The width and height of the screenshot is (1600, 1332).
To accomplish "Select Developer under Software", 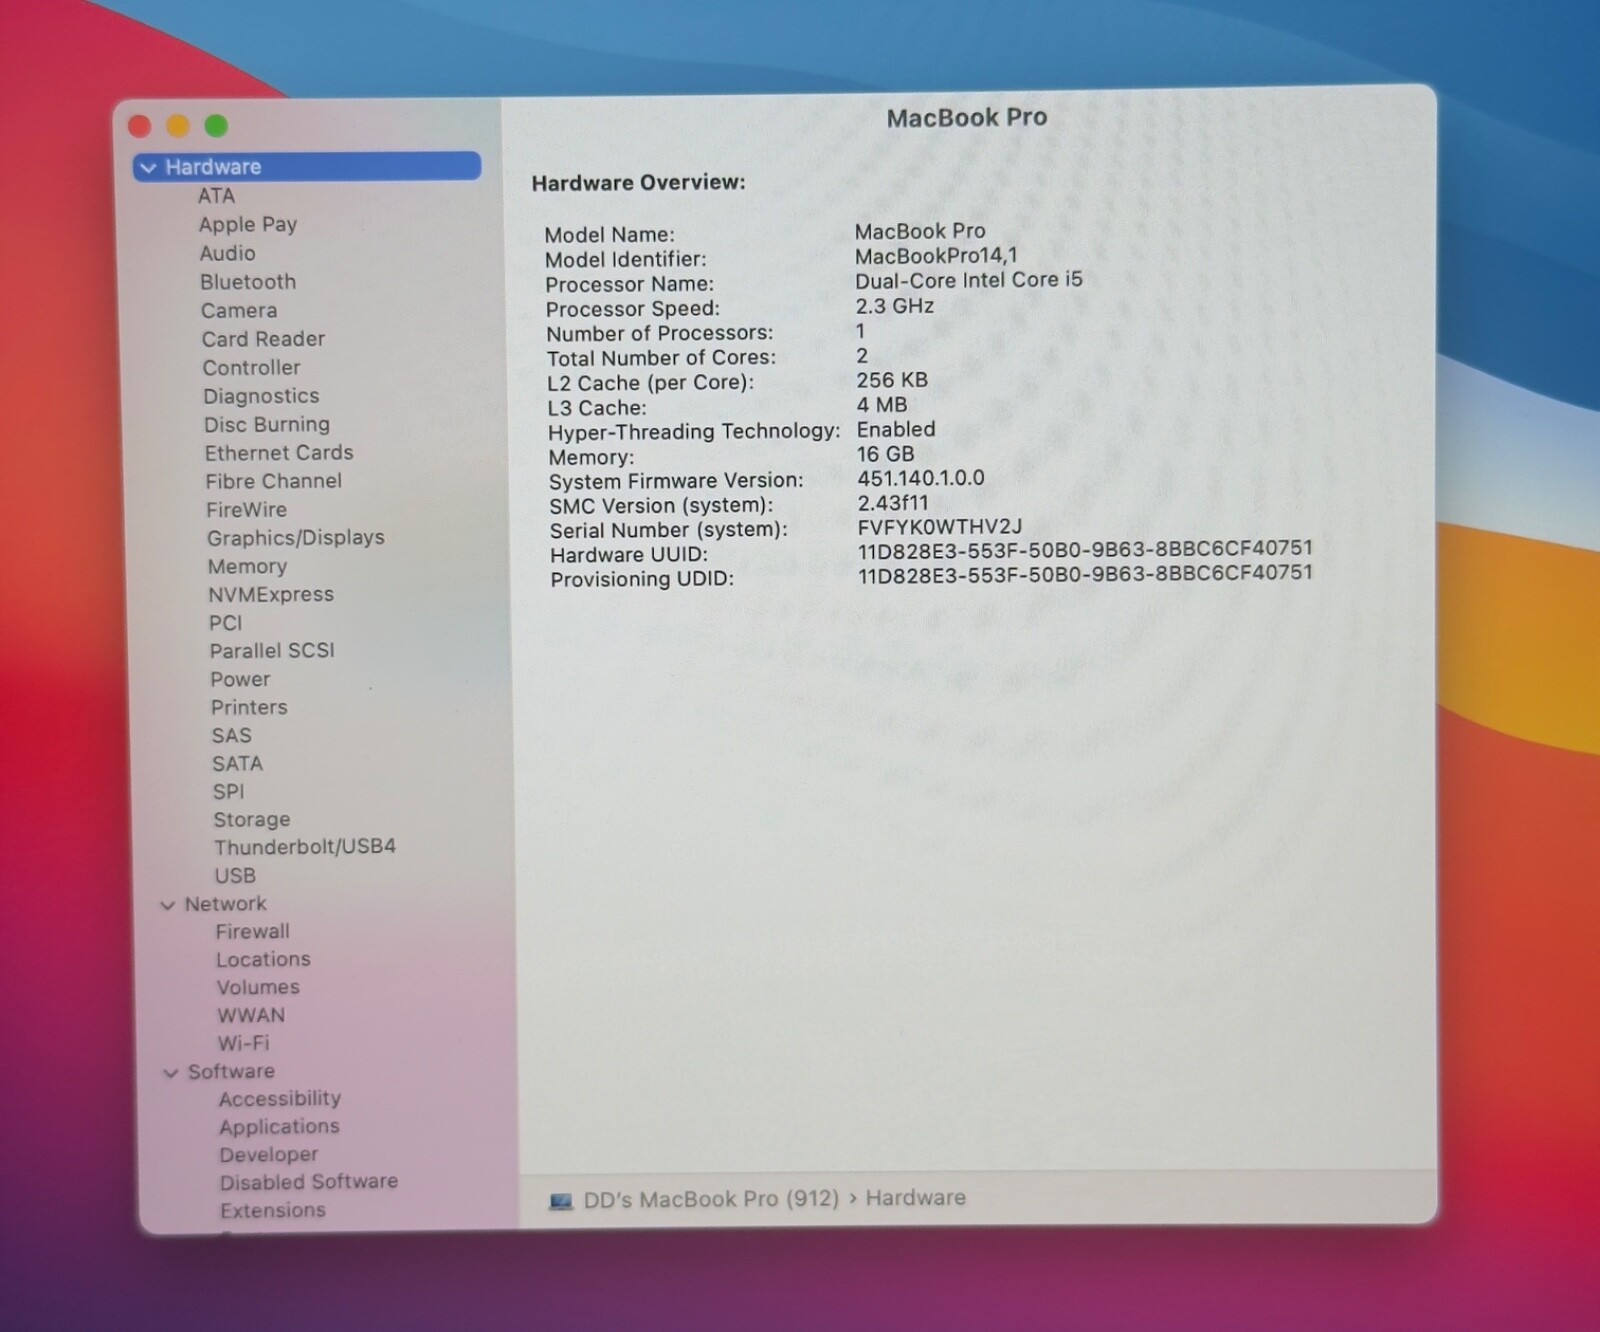I will 268,1155.
